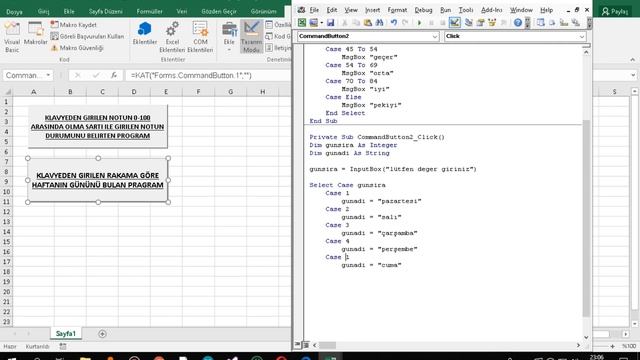Open the Insert menu in VBA editor
The width and height of the screenshot is (640, 360).
point(372,10)
